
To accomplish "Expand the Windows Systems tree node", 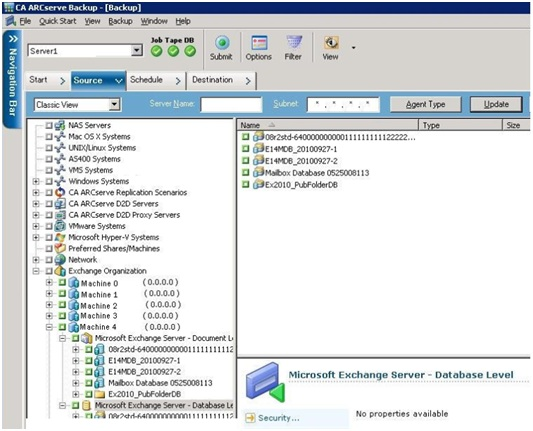I will pyautogui.click(x=36, y=181).
